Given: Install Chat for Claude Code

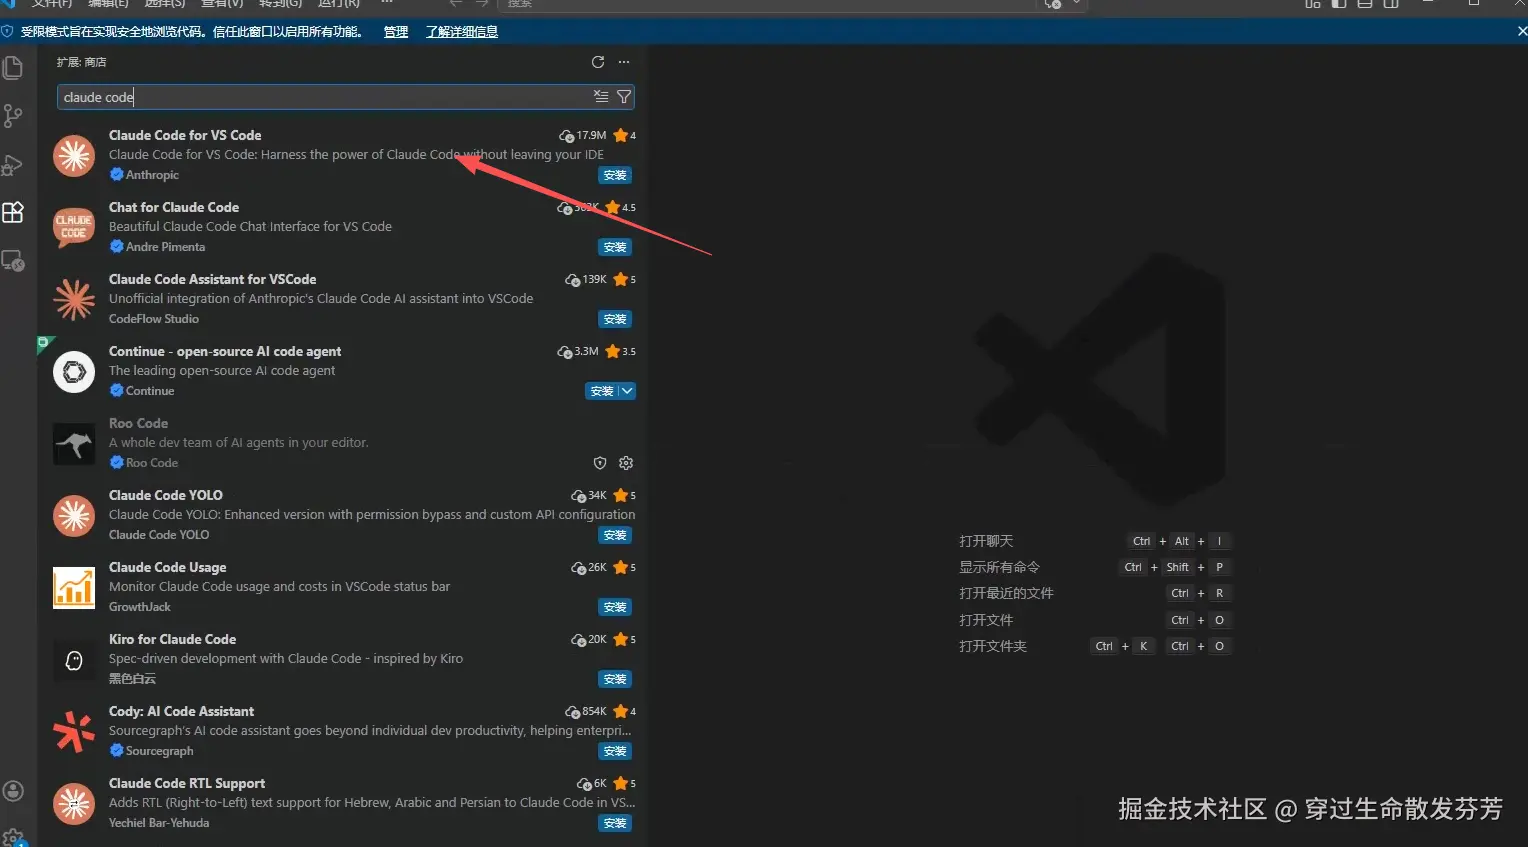Looking at the screenshot, I should click(x=615, y=247).
